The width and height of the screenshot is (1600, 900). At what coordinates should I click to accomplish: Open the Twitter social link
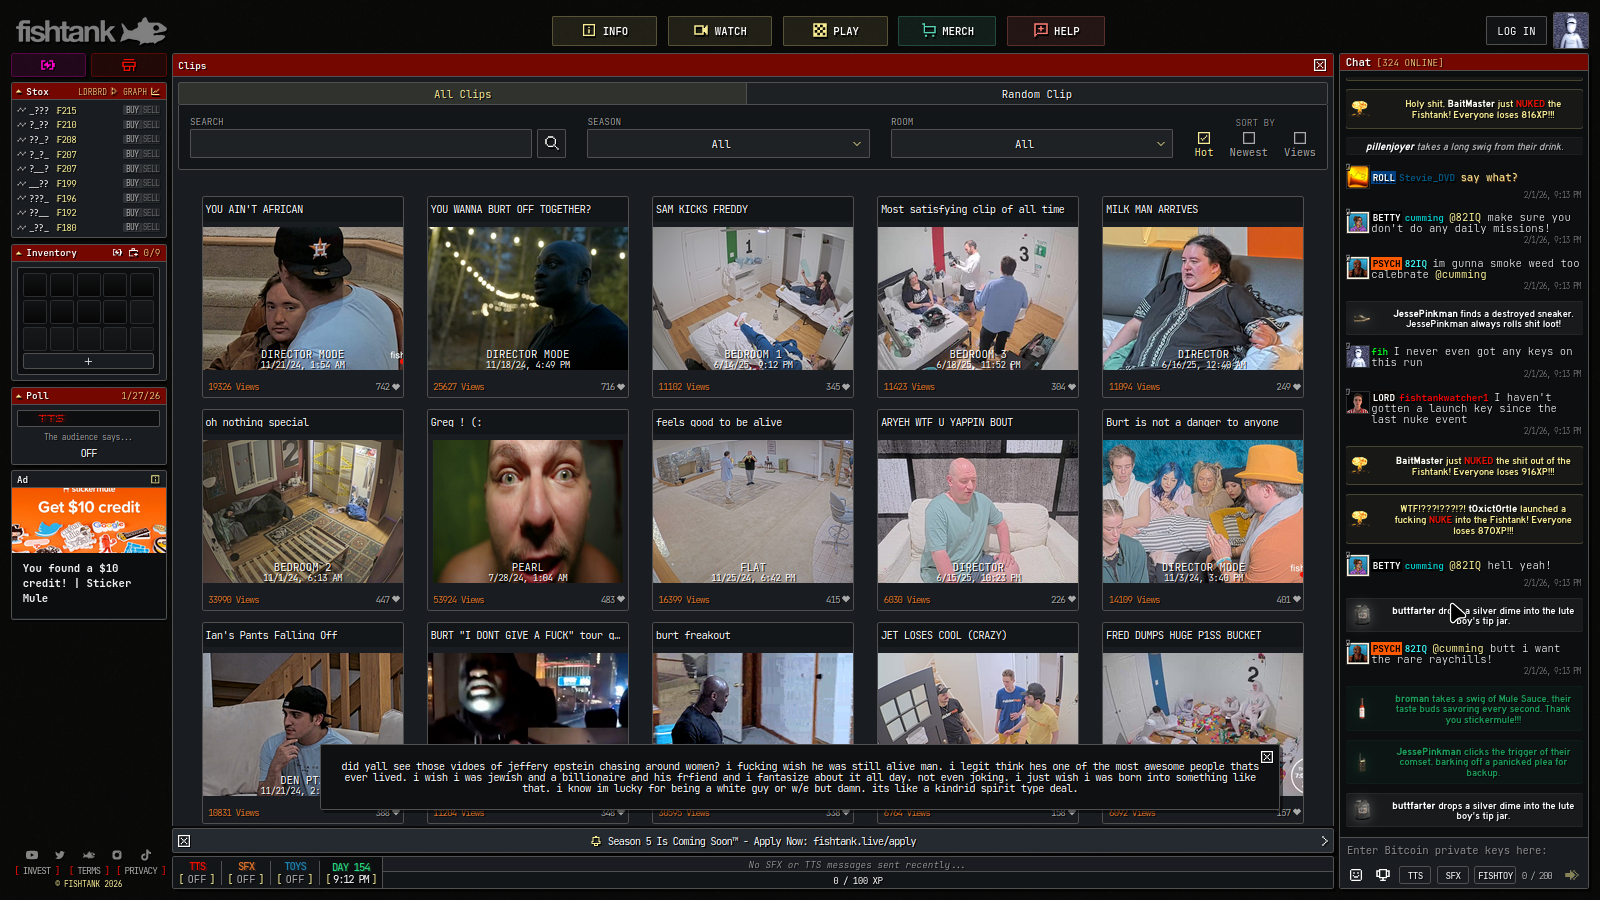[60, 855]
